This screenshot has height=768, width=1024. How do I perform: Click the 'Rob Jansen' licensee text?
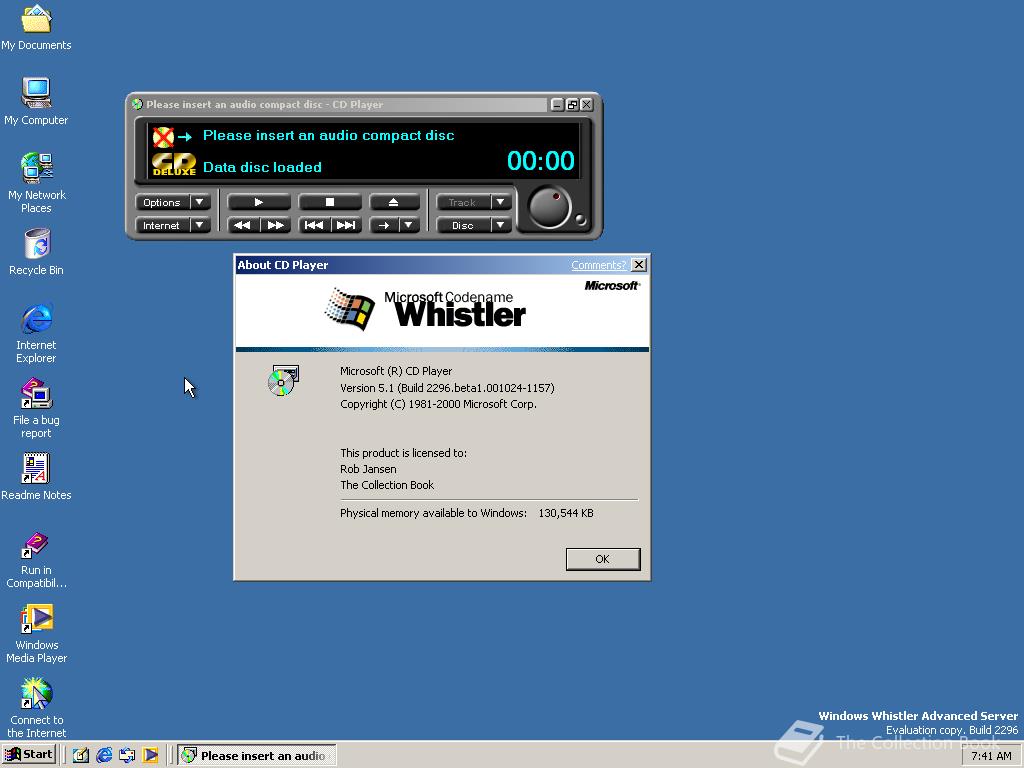pyautogui.click(x=368, y=469)
